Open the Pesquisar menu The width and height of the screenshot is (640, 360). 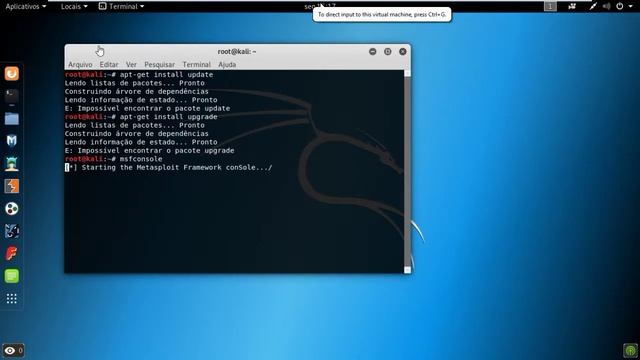[x=159, y=64]
